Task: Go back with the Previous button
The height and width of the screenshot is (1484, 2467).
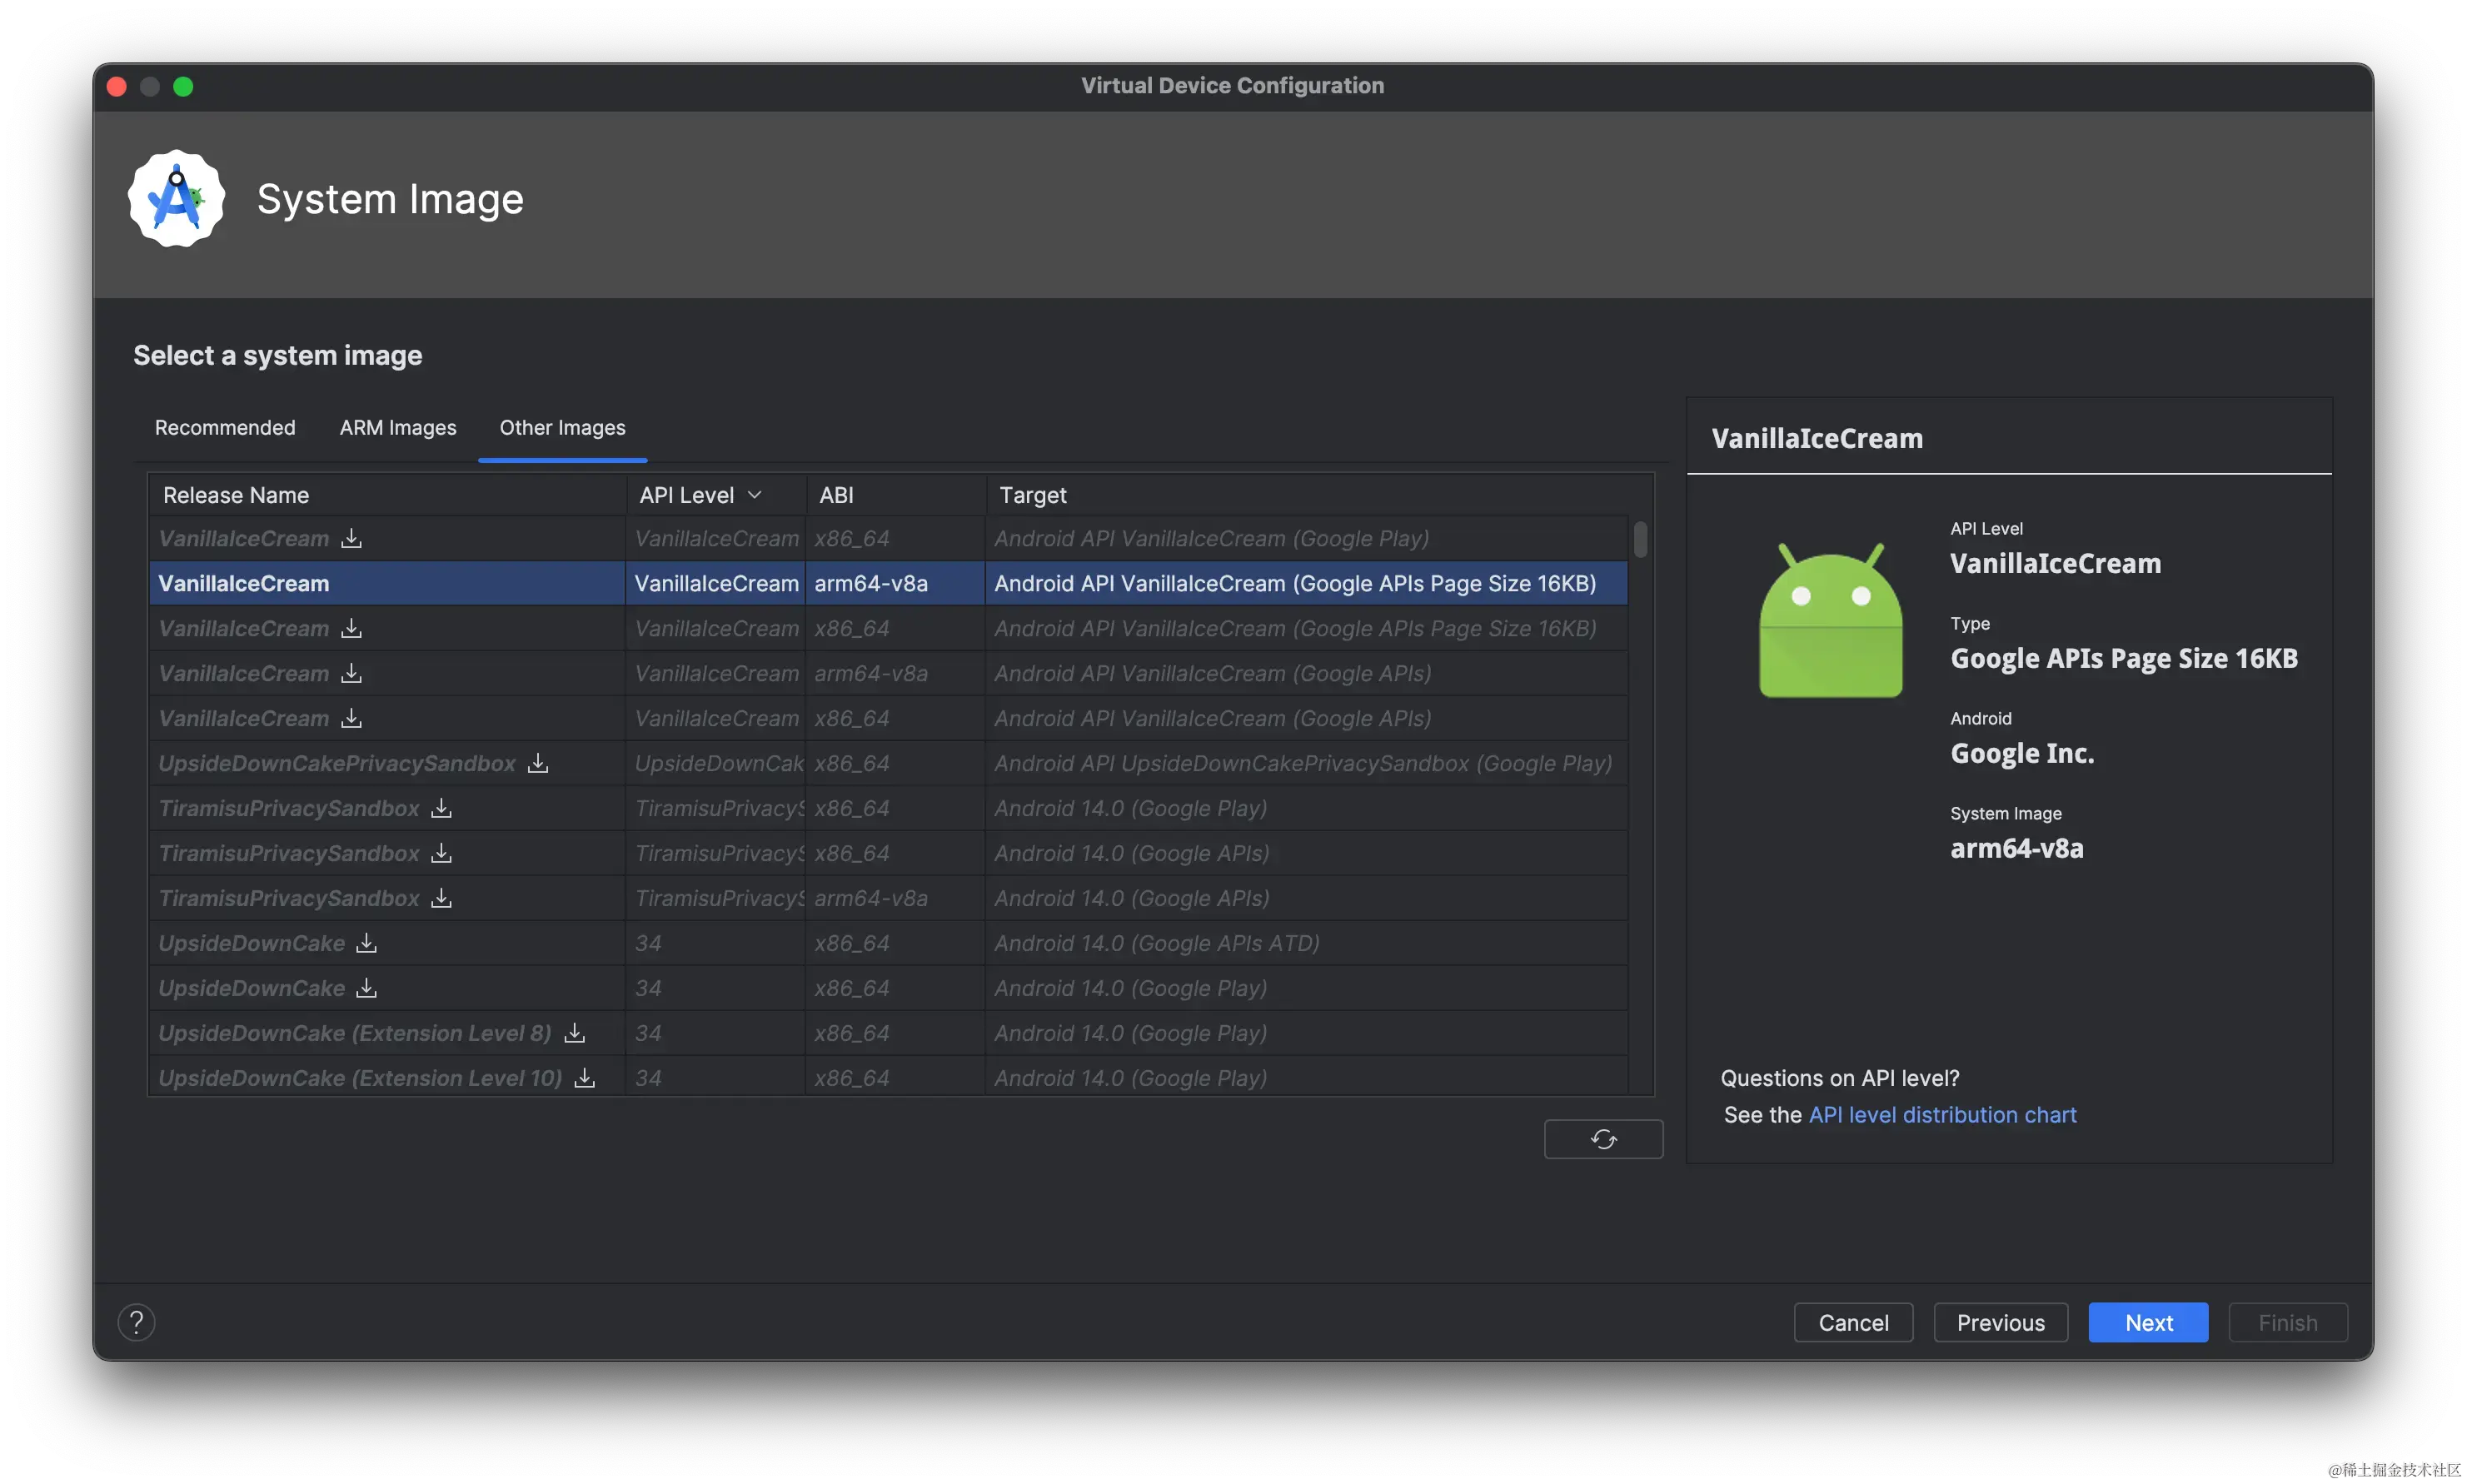Action: (x=2000, y=1322)
